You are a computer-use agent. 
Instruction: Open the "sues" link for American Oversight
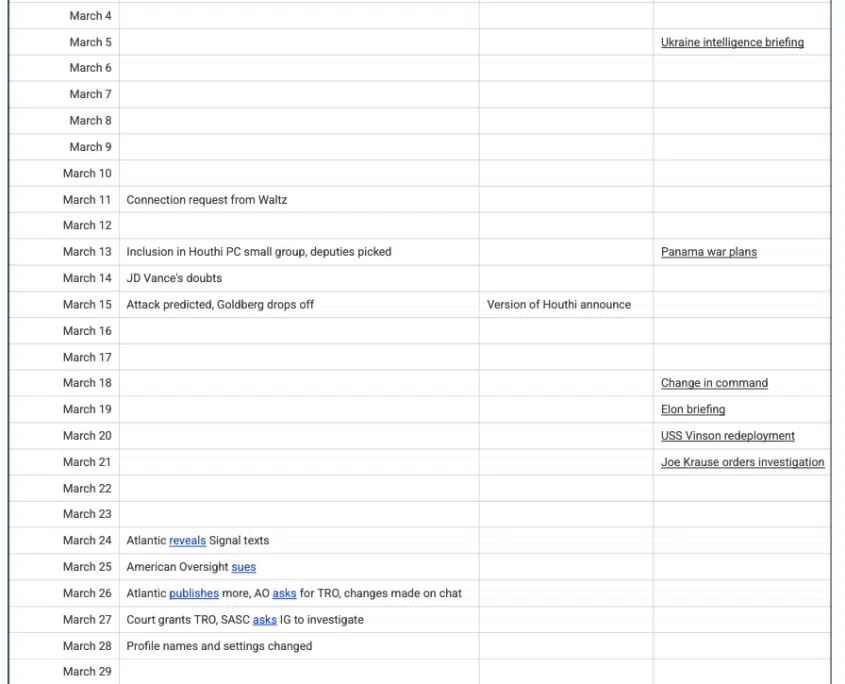coord(243,567)
